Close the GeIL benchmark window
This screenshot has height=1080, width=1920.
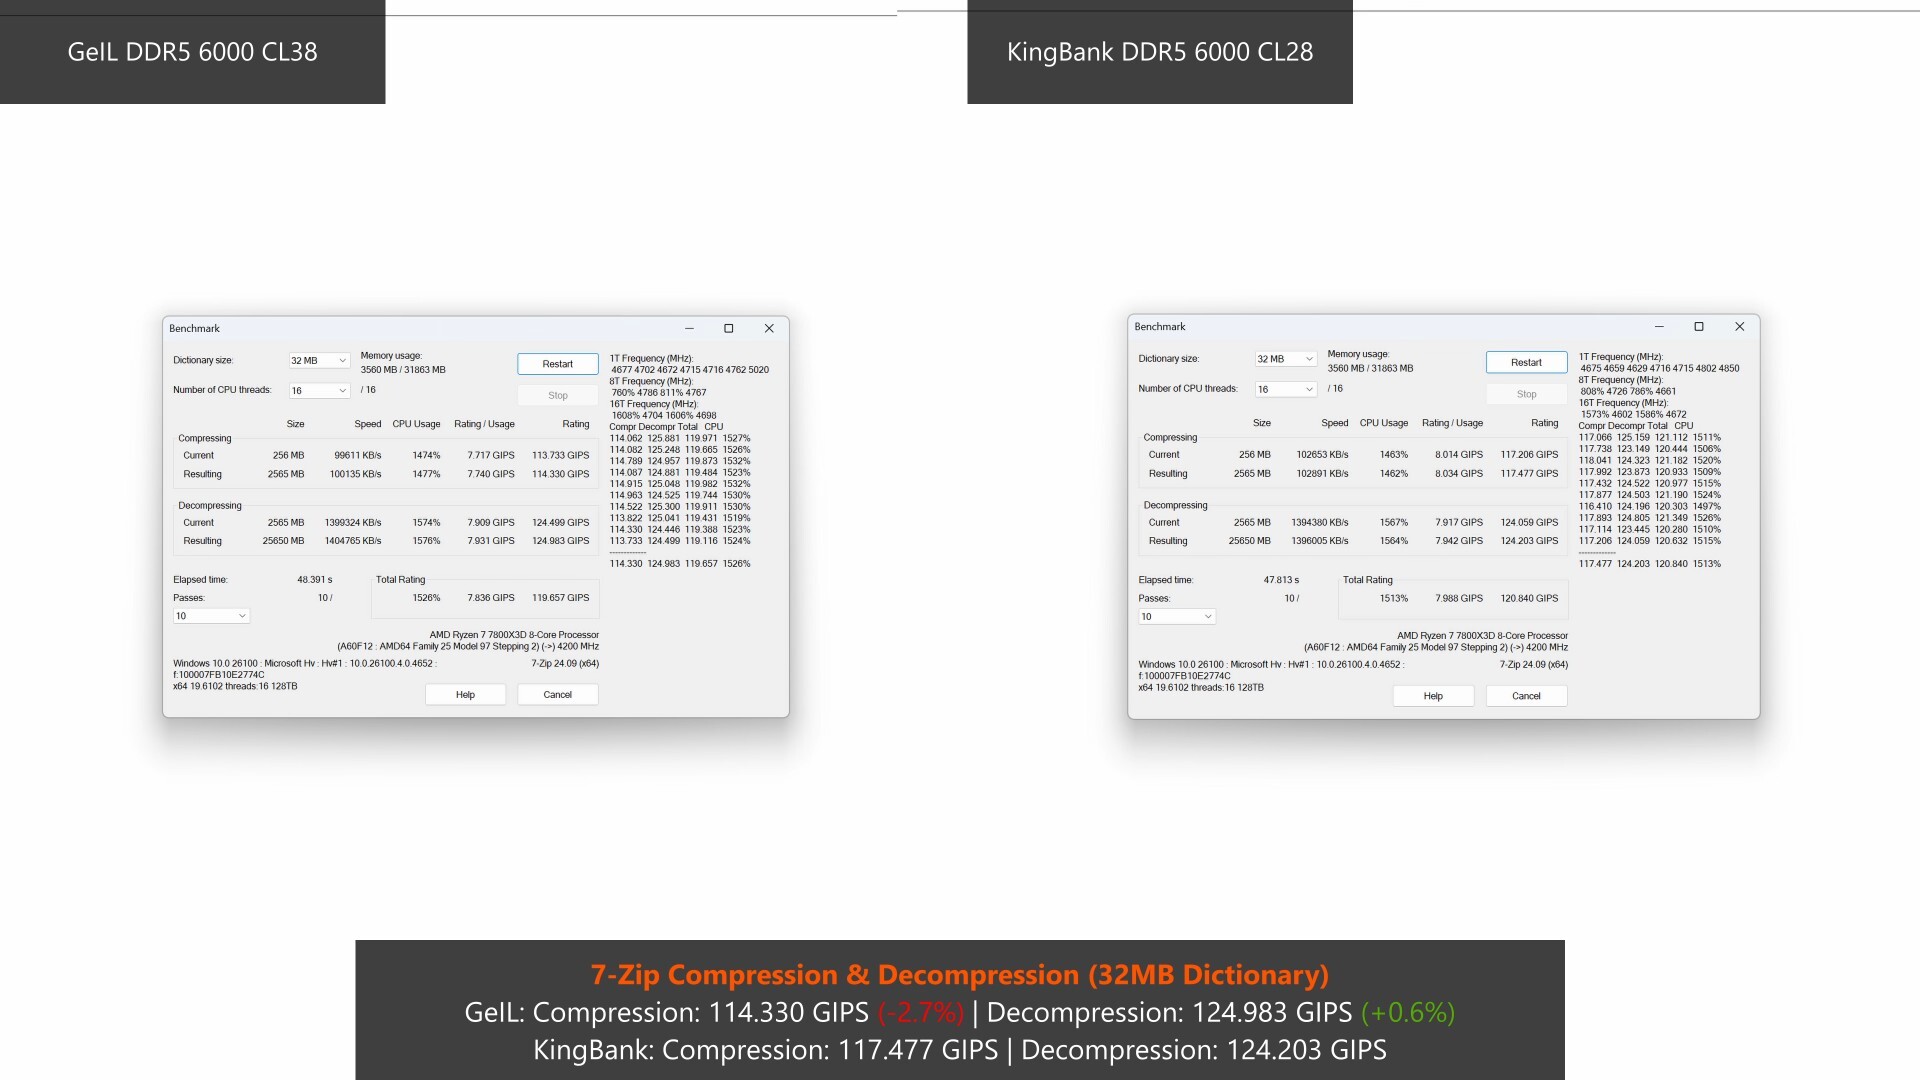(x=769, y=328)
